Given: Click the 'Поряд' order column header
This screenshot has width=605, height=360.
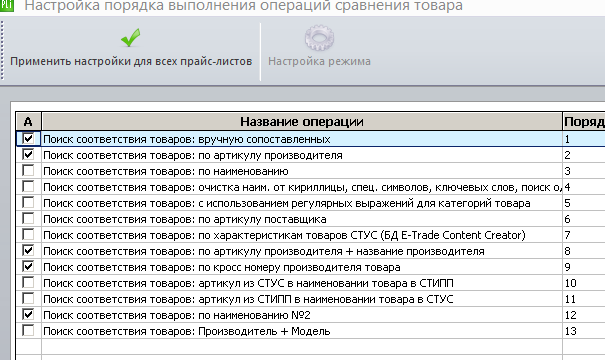Looking at the screenshot, I should 584,122.
